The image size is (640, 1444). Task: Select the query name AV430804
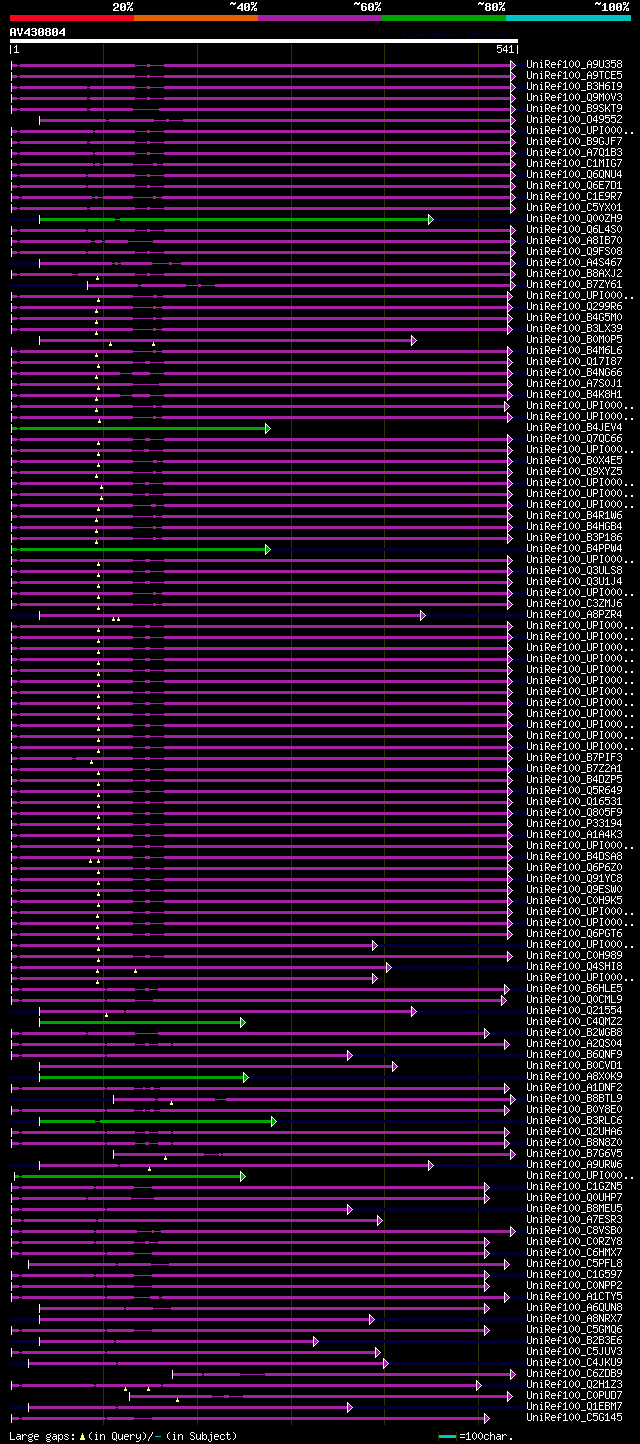click(38, 32)
